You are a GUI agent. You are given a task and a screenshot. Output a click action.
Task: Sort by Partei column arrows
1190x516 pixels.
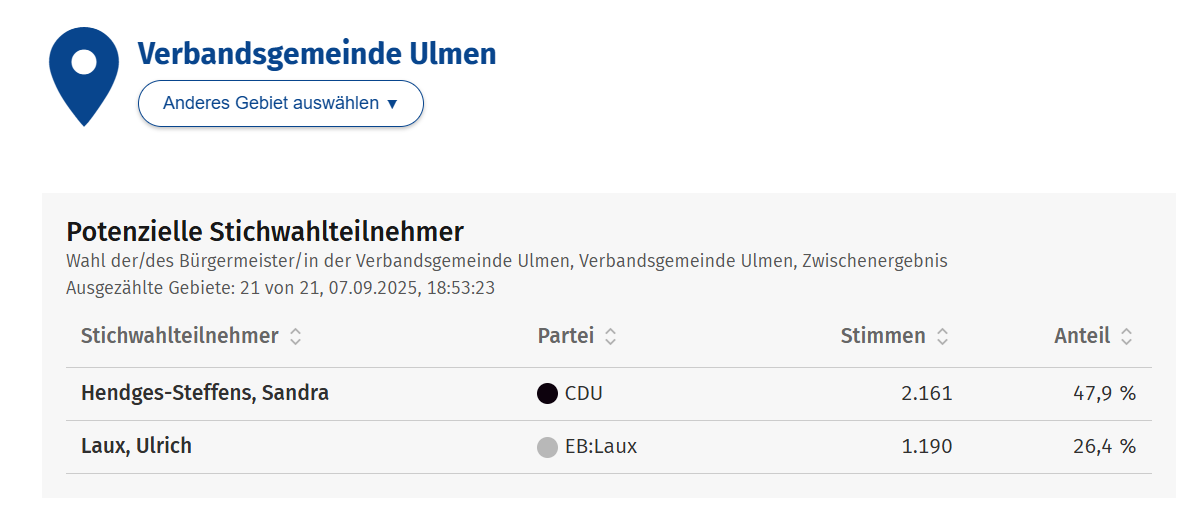(x=610, y=337)
